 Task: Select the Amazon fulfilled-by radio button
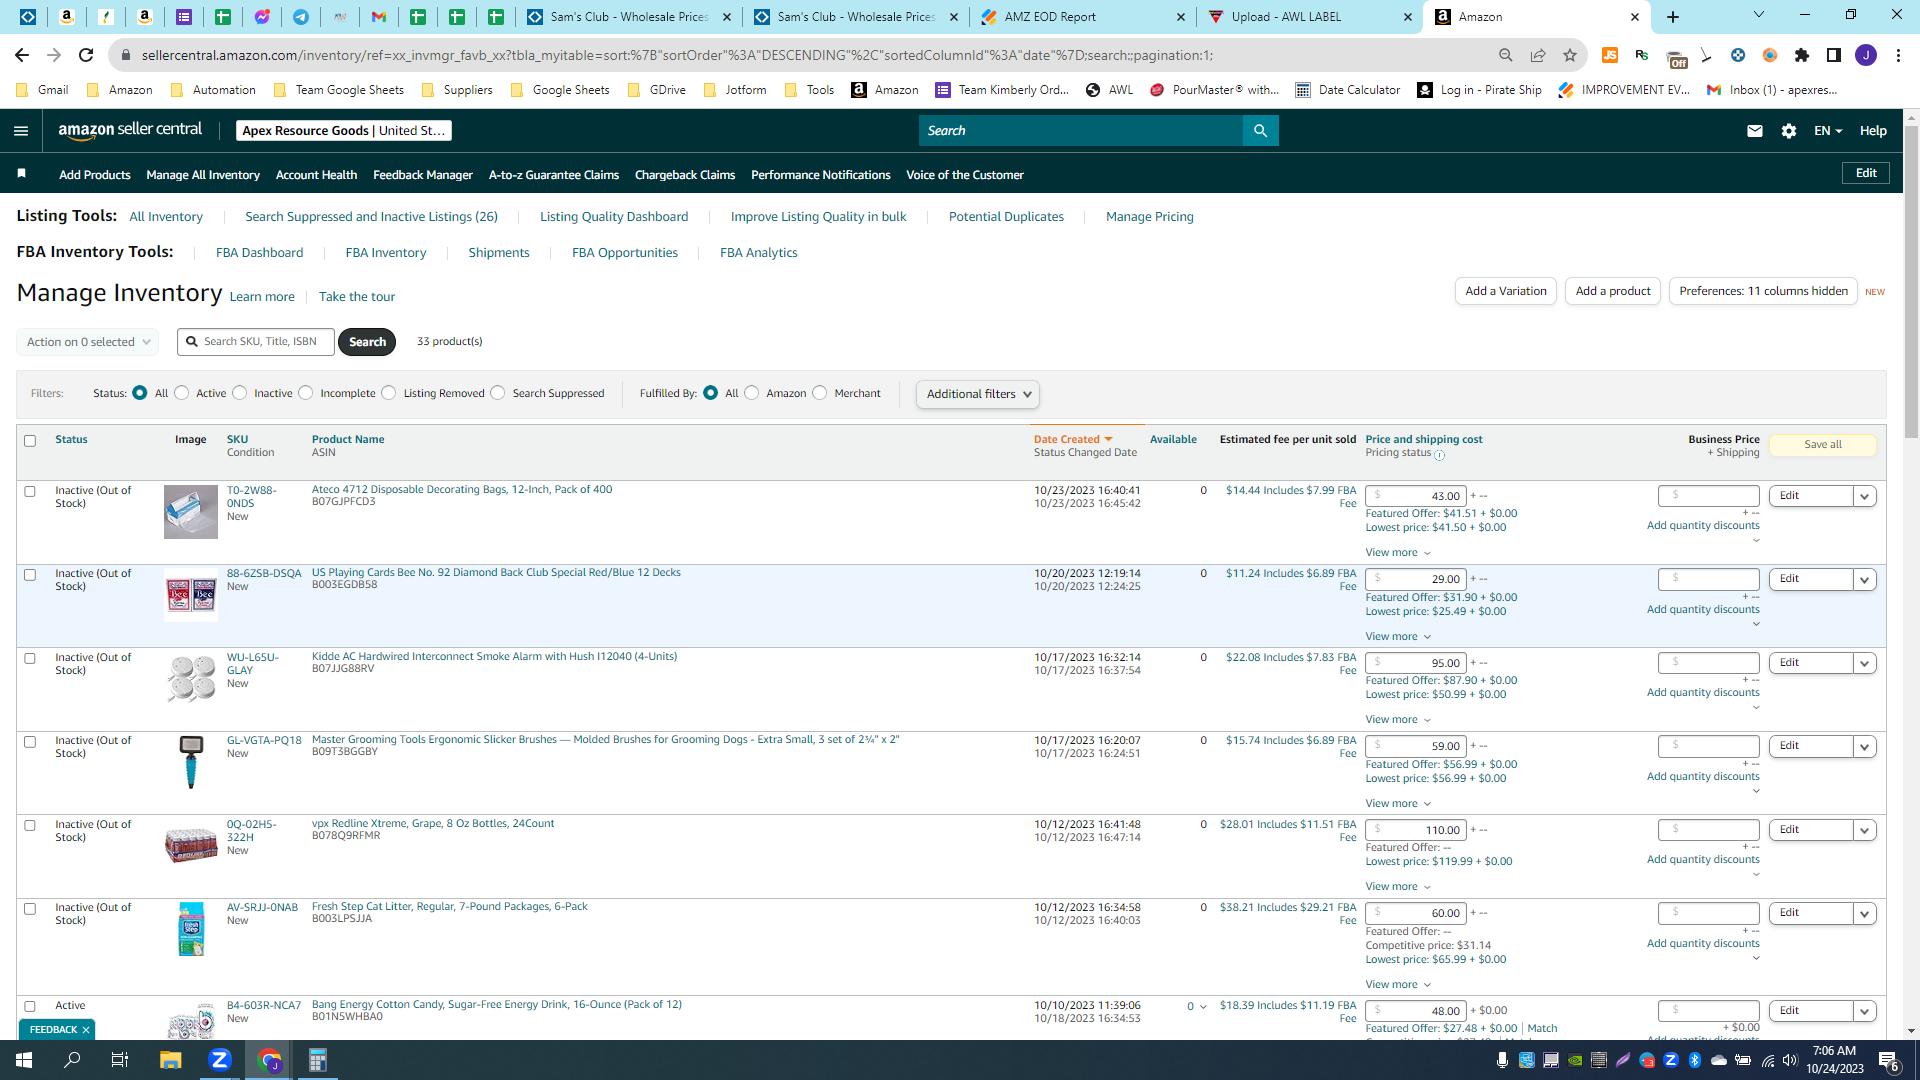[752, 393]
